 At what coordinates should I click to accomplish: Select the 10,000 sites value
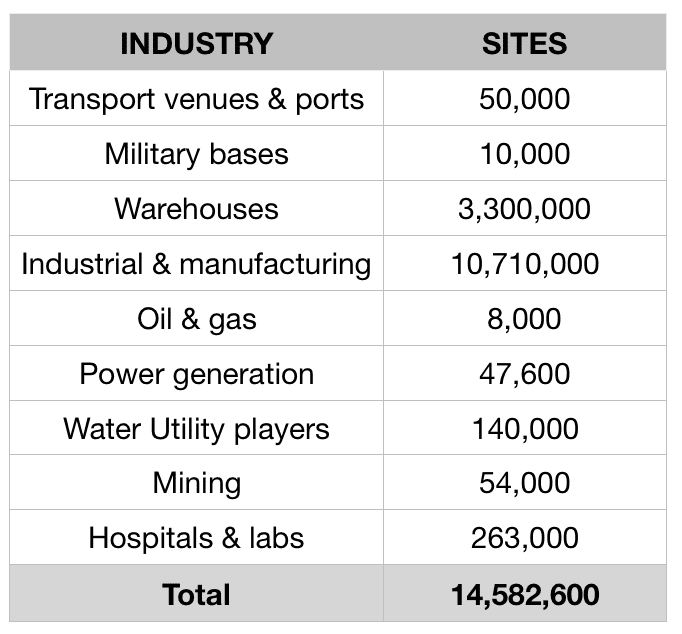coord(524,154)
